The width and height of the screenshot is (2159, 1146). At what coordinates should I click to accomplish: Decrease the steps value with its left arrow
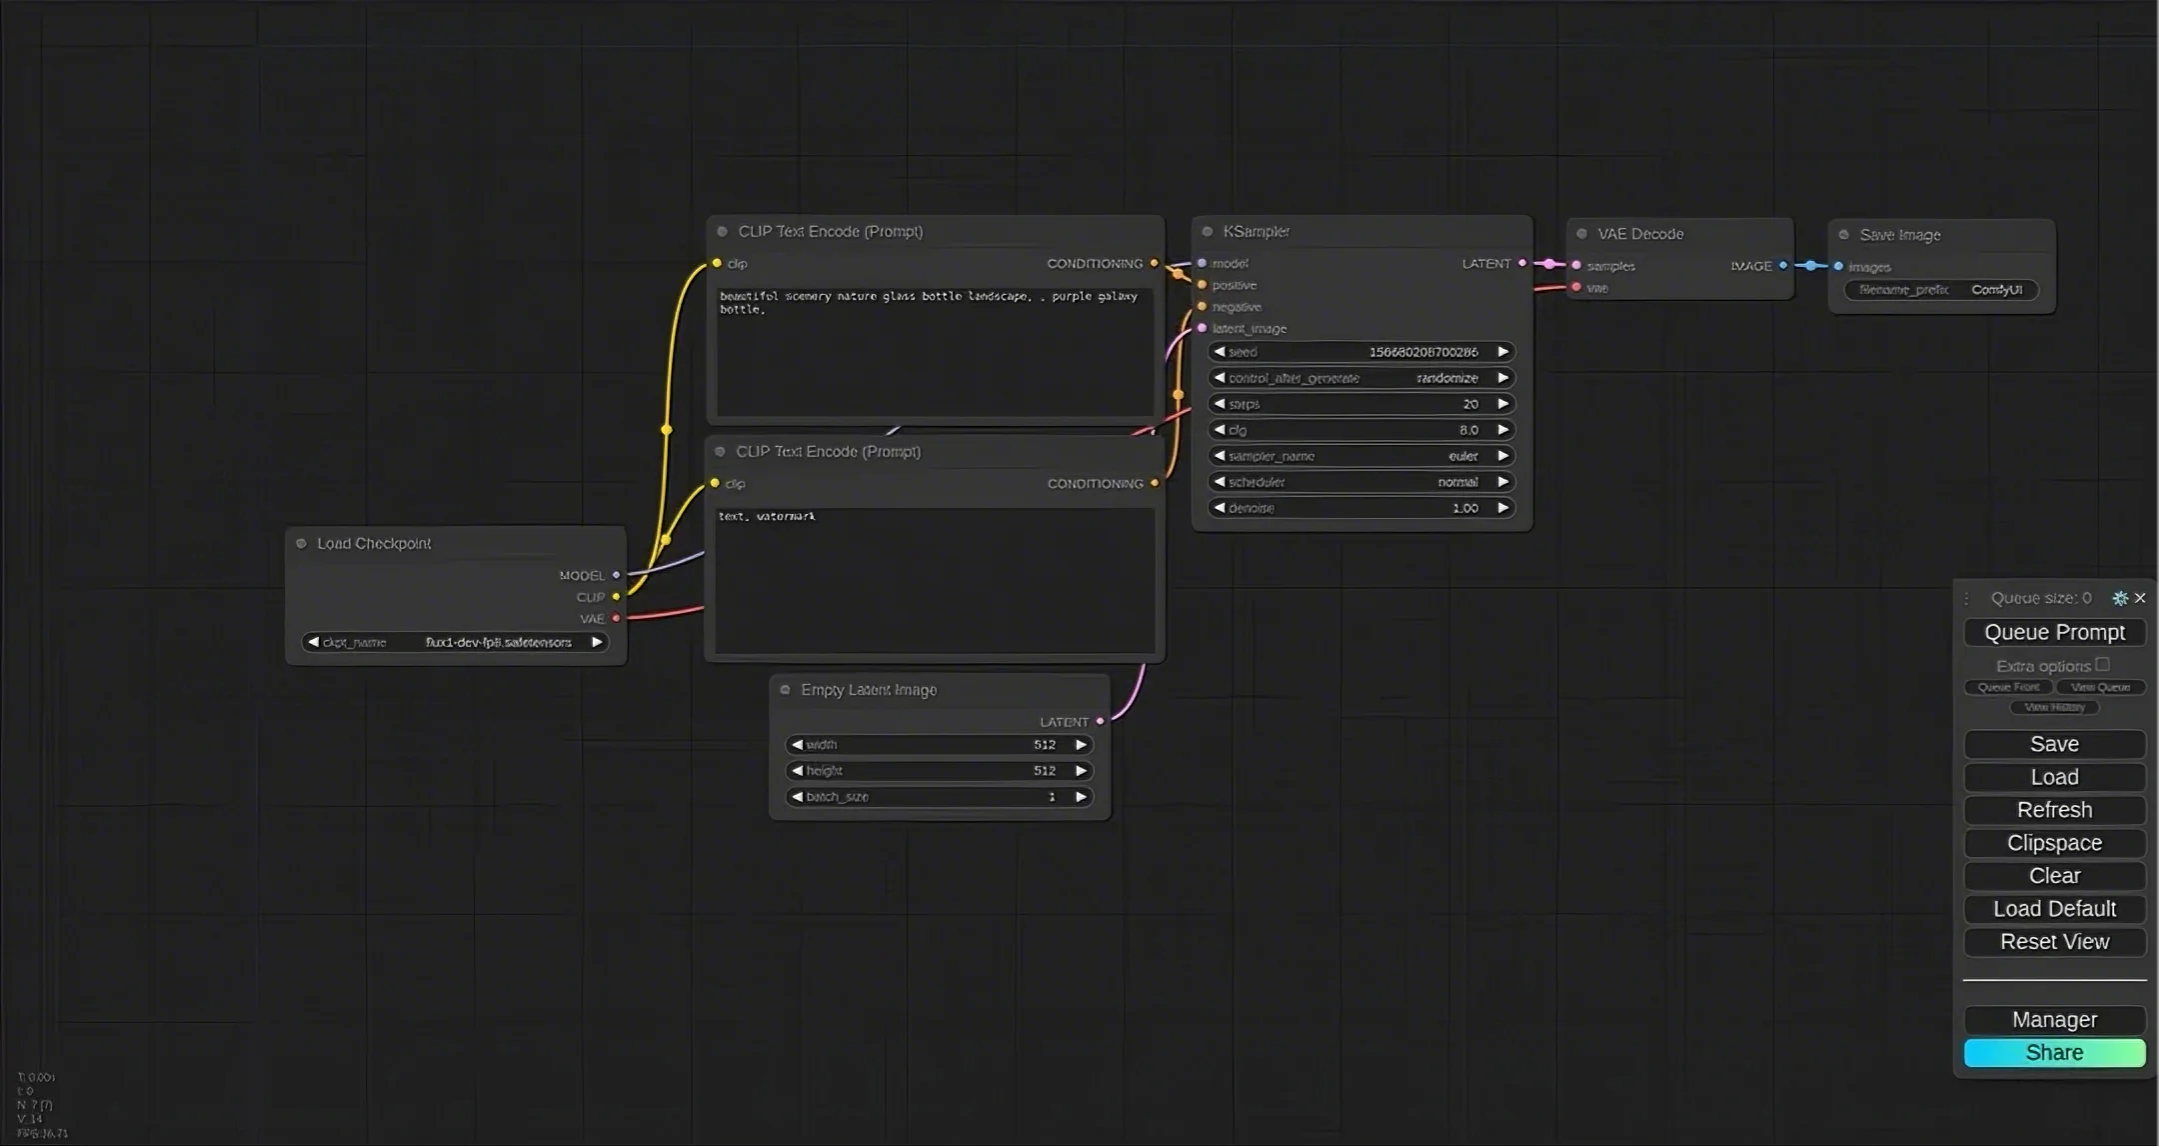pyautogui.click(x=1219, y=404)
